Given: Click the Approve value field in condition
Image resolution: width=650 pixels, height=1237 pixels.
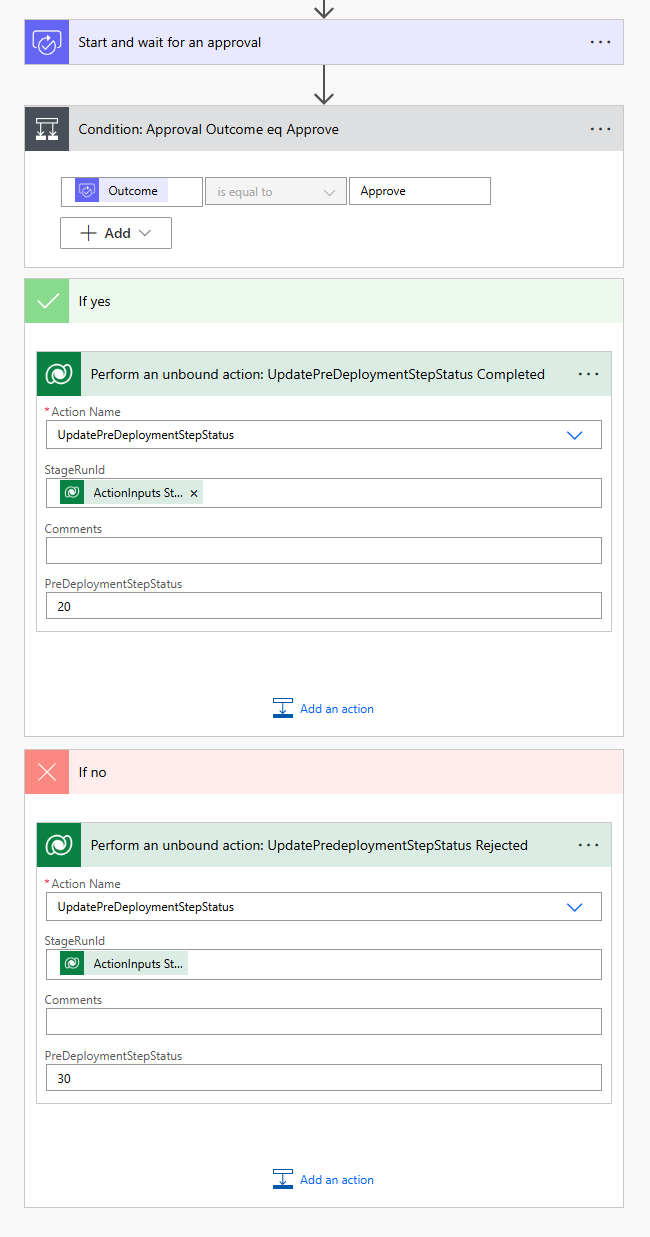Looking at the screenshot, I should click(x=420, y=191).
